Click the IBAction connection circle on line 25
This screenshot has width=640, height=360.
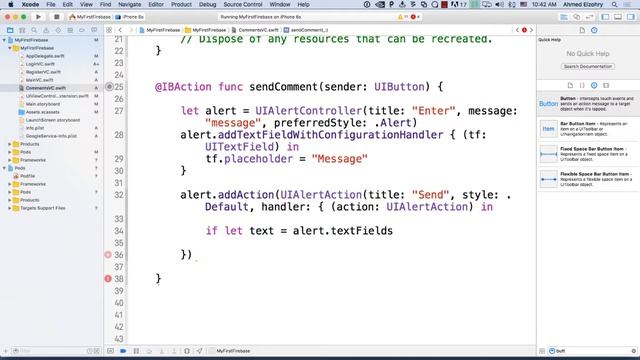[109, 87]
